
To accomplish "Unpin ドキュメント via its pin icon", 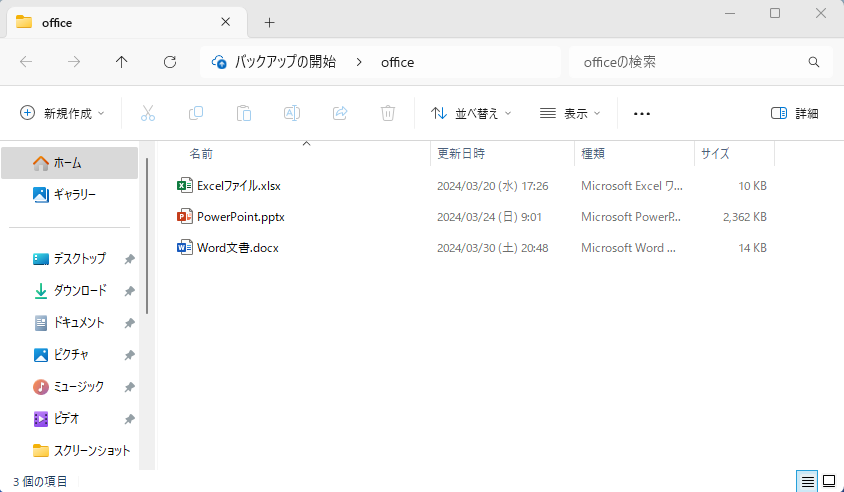I will click(x=129, y=323).
